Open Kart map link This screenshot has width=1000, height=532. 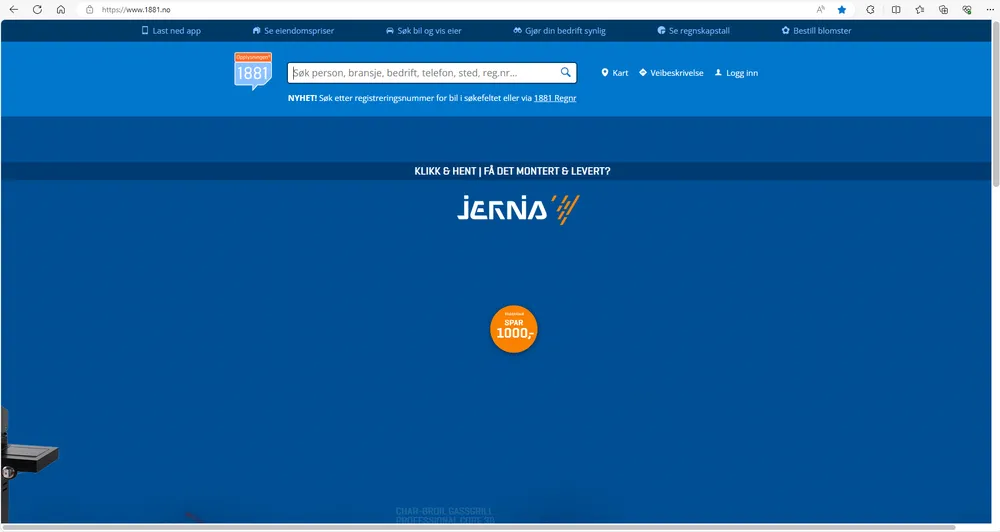(x=614, y=73)
